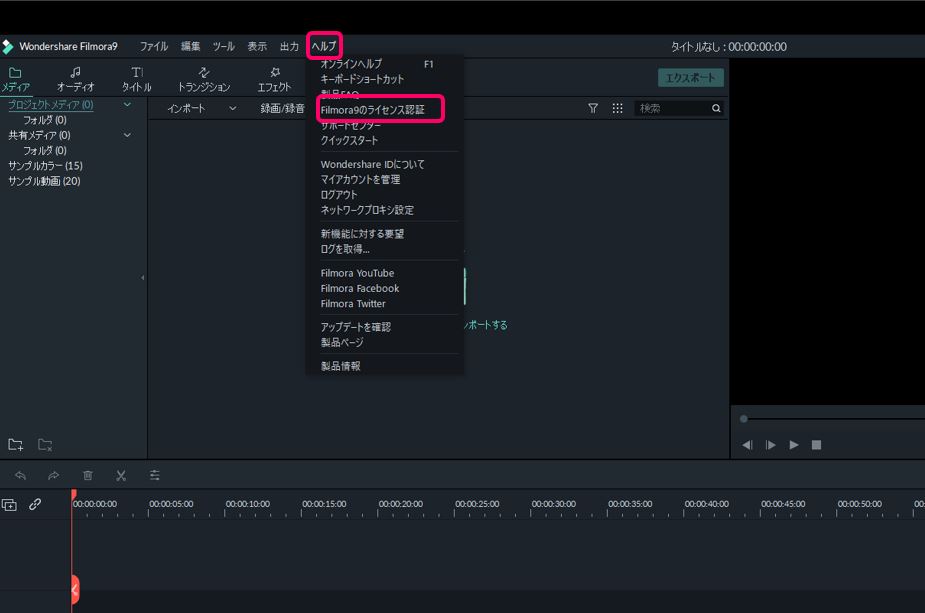The image size is (925, 613).
Task: Click the preview playback progress slider handle
Action: coord(744,419)
